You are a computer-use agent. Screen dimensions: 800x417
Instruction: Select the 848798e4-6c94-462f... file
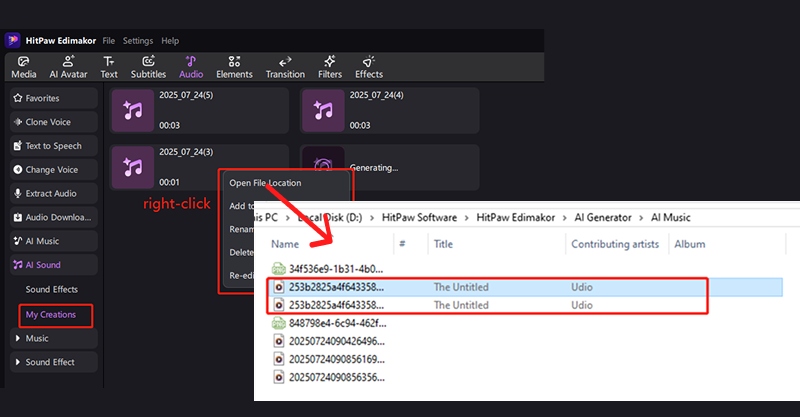pyautogui.click(x=337, y=323)
